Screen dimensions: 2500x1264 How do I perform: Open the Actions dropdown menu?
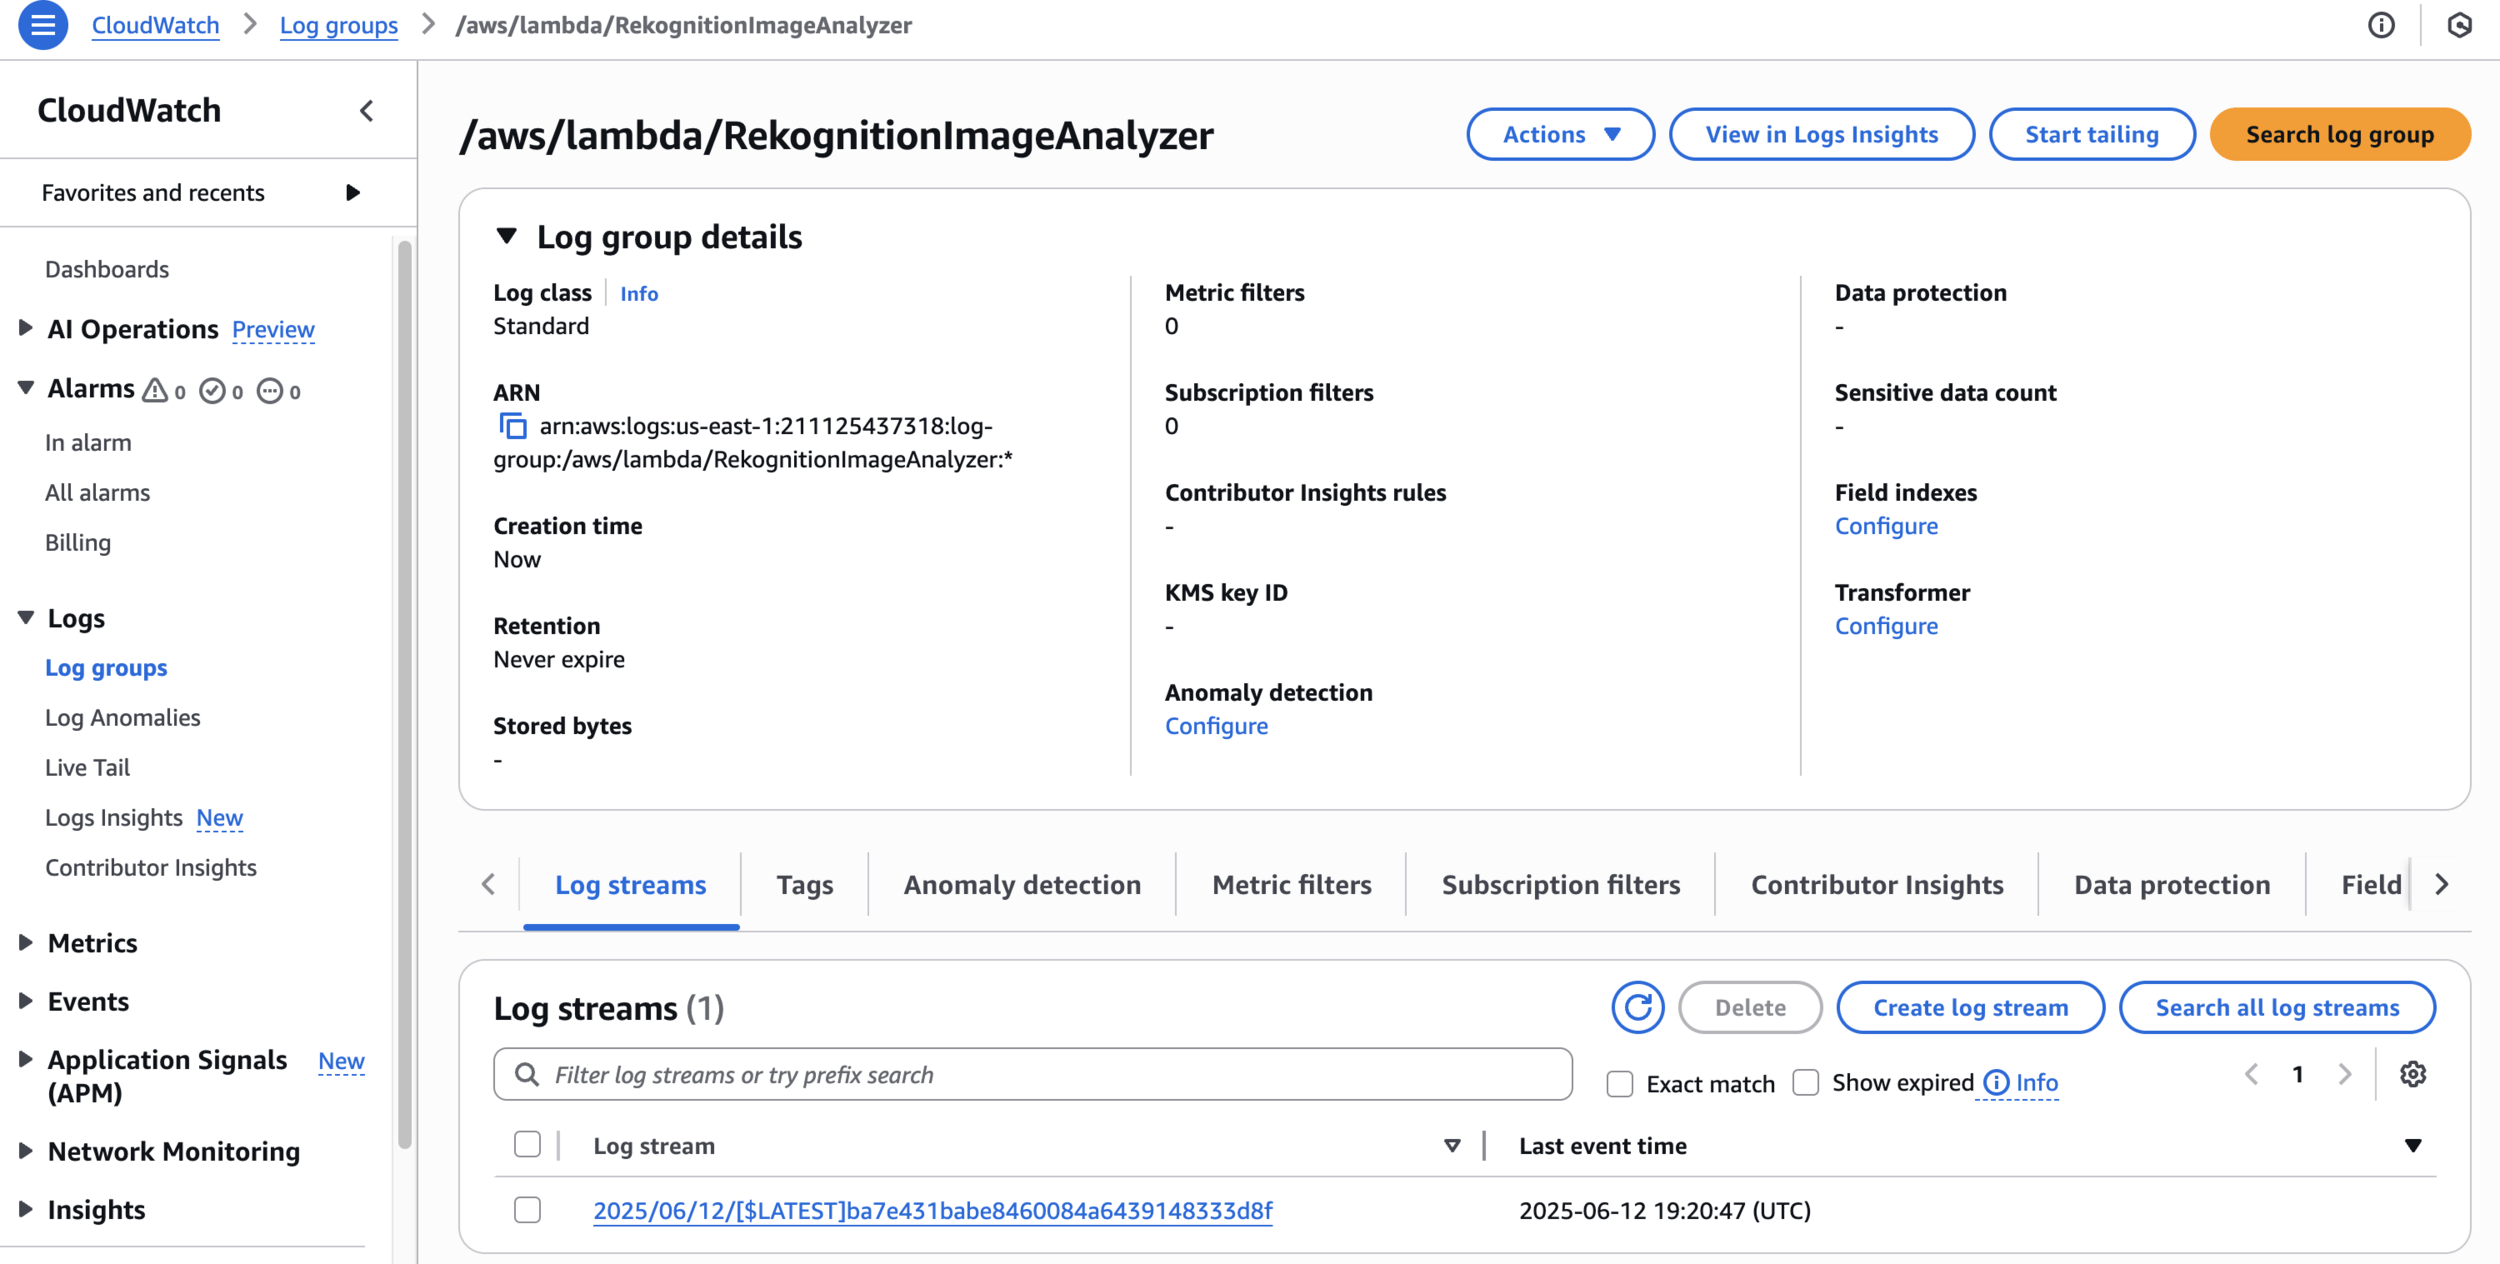tap(1560, 134)
